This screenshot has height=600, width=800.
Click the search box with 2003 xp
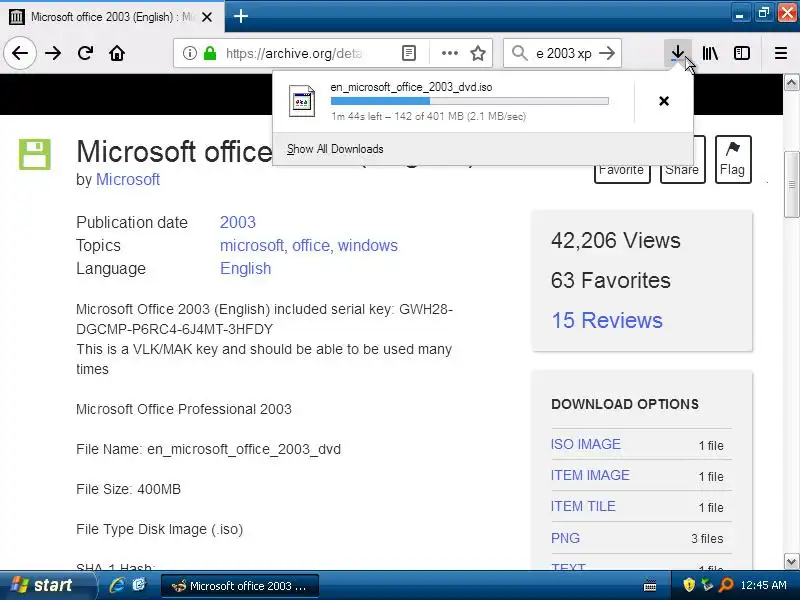tap(563, 53)
